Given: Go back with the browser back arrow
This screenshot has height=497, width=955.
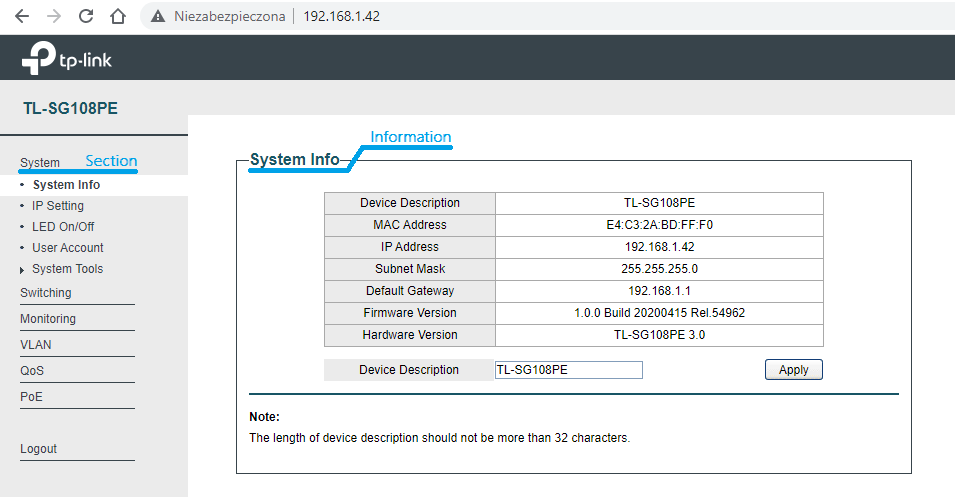Looking at the screenshot, I should tap(22, 16).
